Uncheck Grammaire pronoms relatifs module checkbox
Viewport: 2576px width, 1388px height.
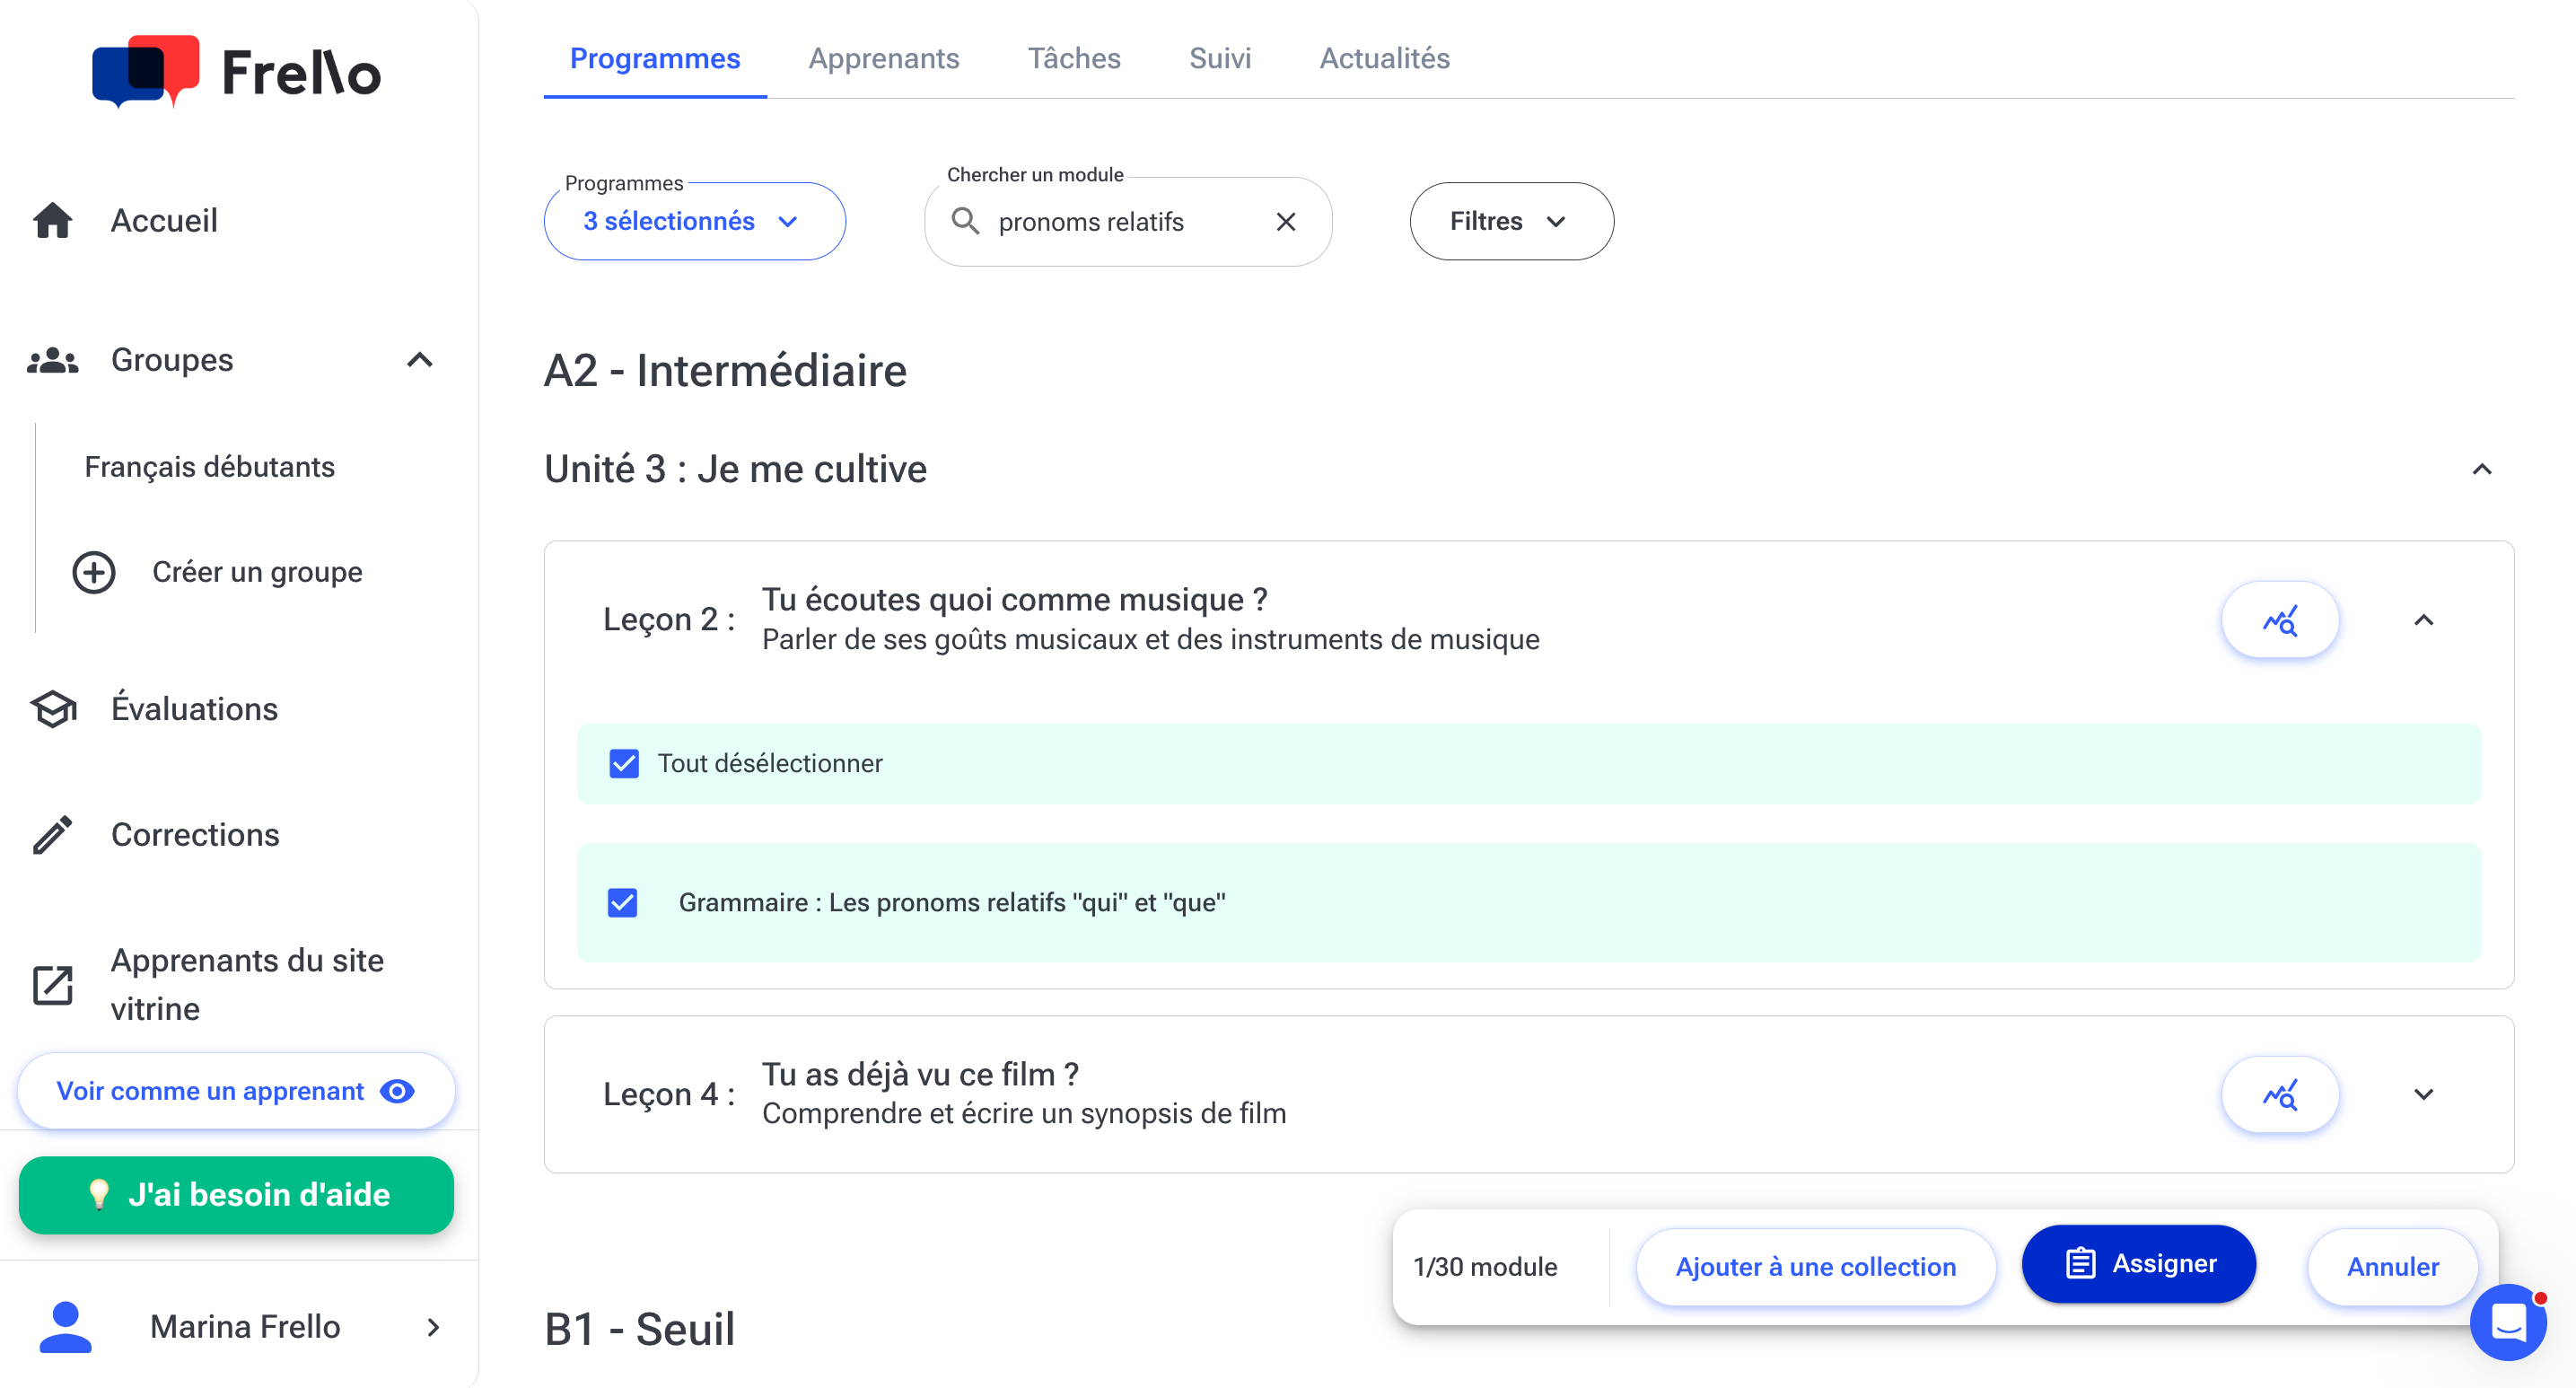tap(622, 903)
